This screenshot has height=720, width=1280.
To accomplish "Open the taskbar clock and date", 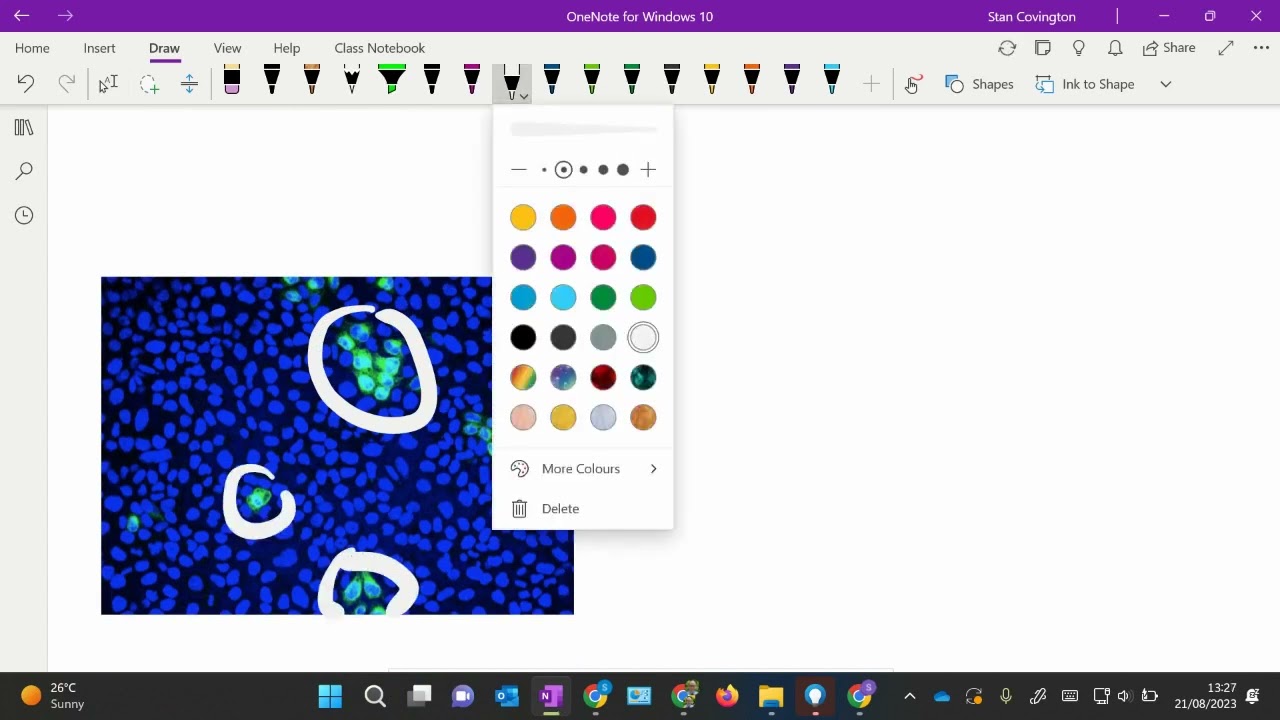I will point(1206,696).
